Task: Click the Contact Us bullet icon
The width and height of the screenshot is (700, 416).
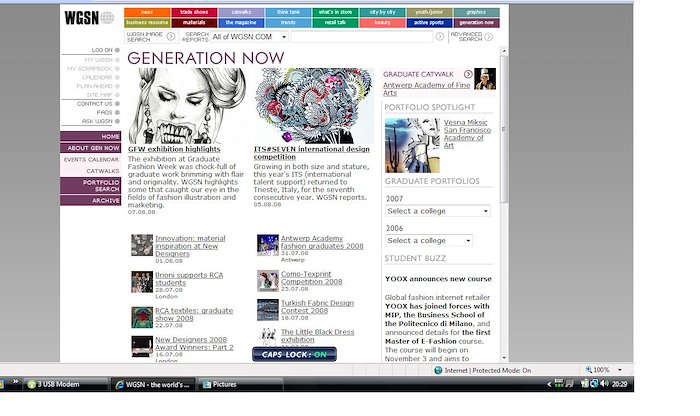Action: click(117, 104)
